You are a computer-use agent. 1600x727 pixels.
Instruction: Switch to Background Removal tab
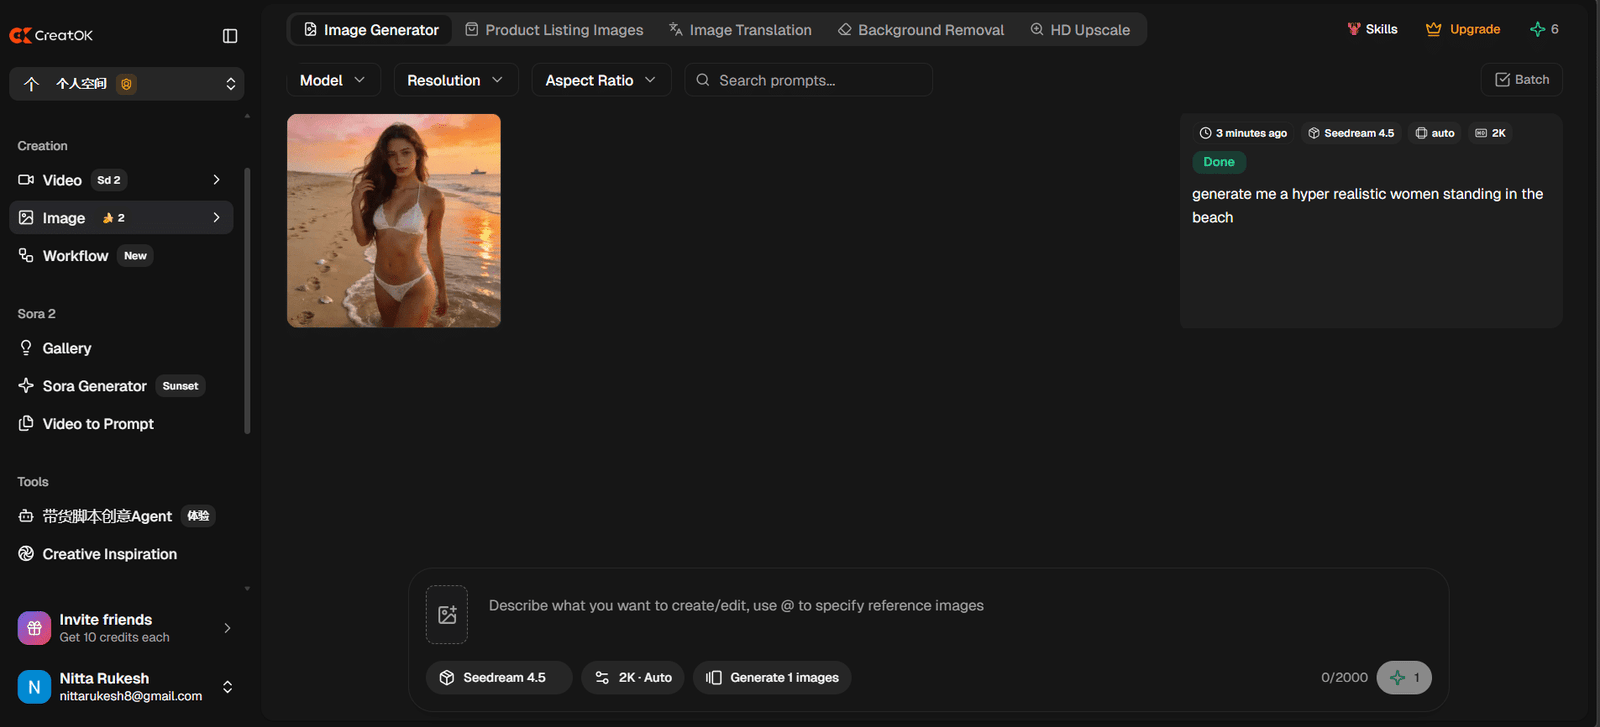(921, 30)
